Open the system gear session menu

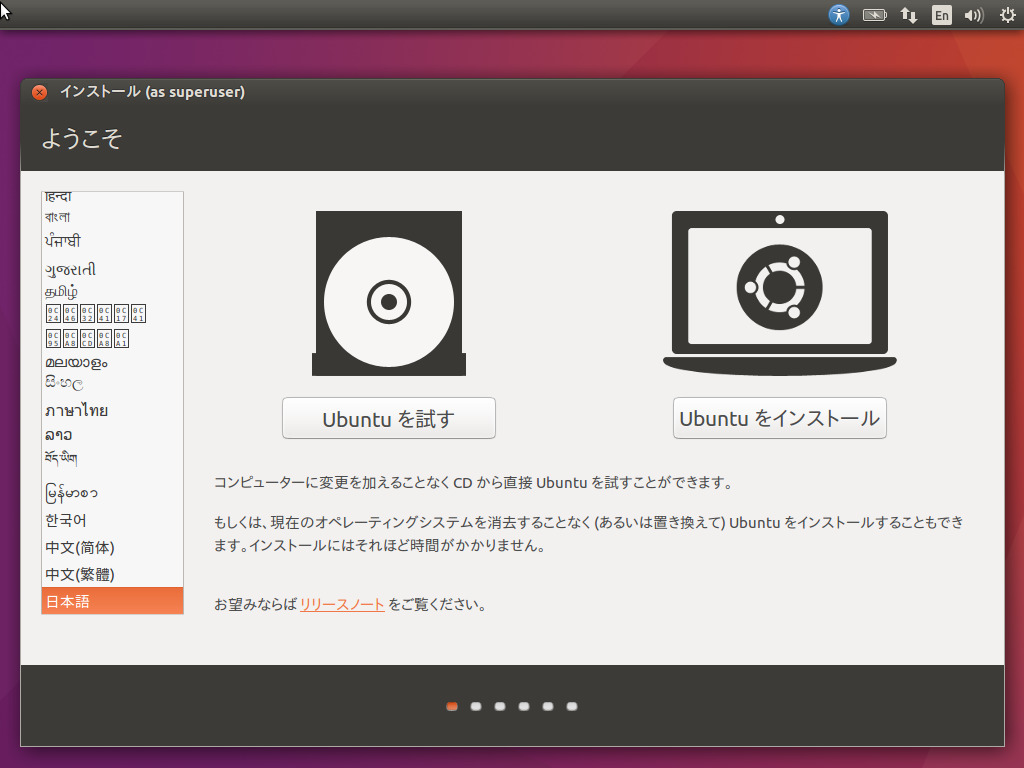coord(1008,14)
